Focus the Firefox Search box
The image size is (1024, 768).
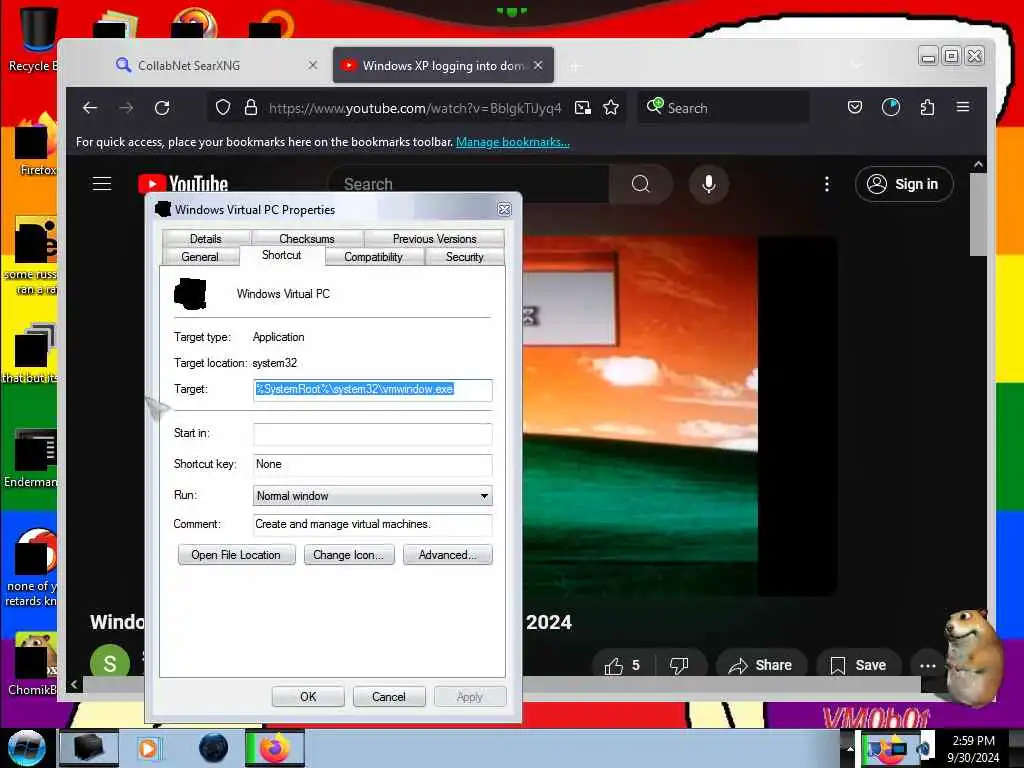click(724, 108)
